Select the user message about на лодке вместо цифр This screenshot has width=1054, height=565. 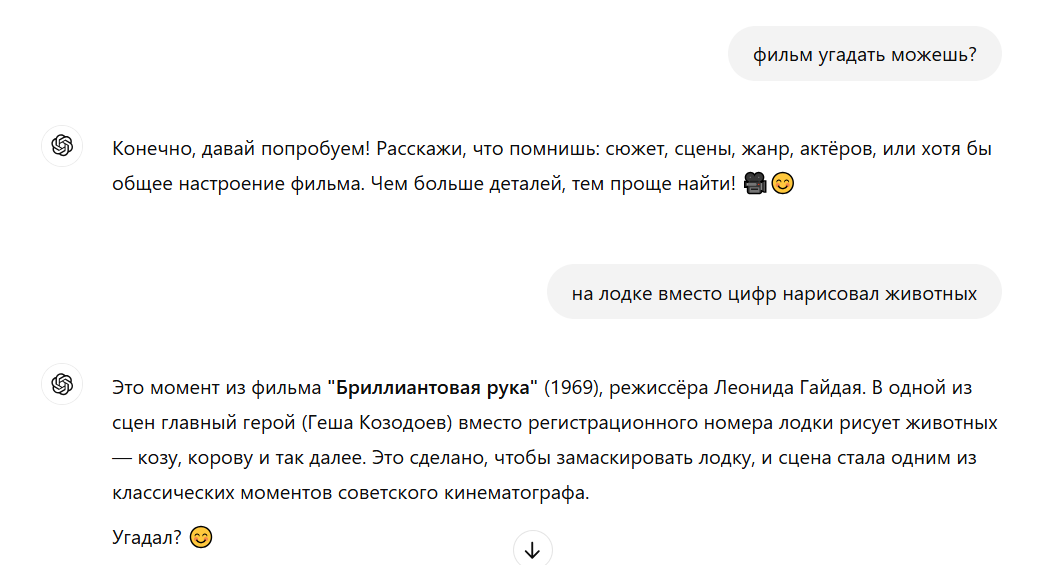click(x=774, y=292)
